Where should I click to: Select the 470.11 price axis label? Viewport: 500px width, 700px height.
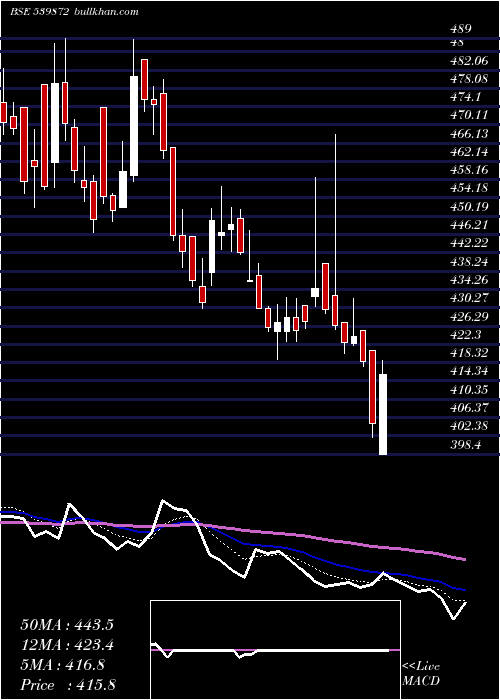[x=469, y=115]
